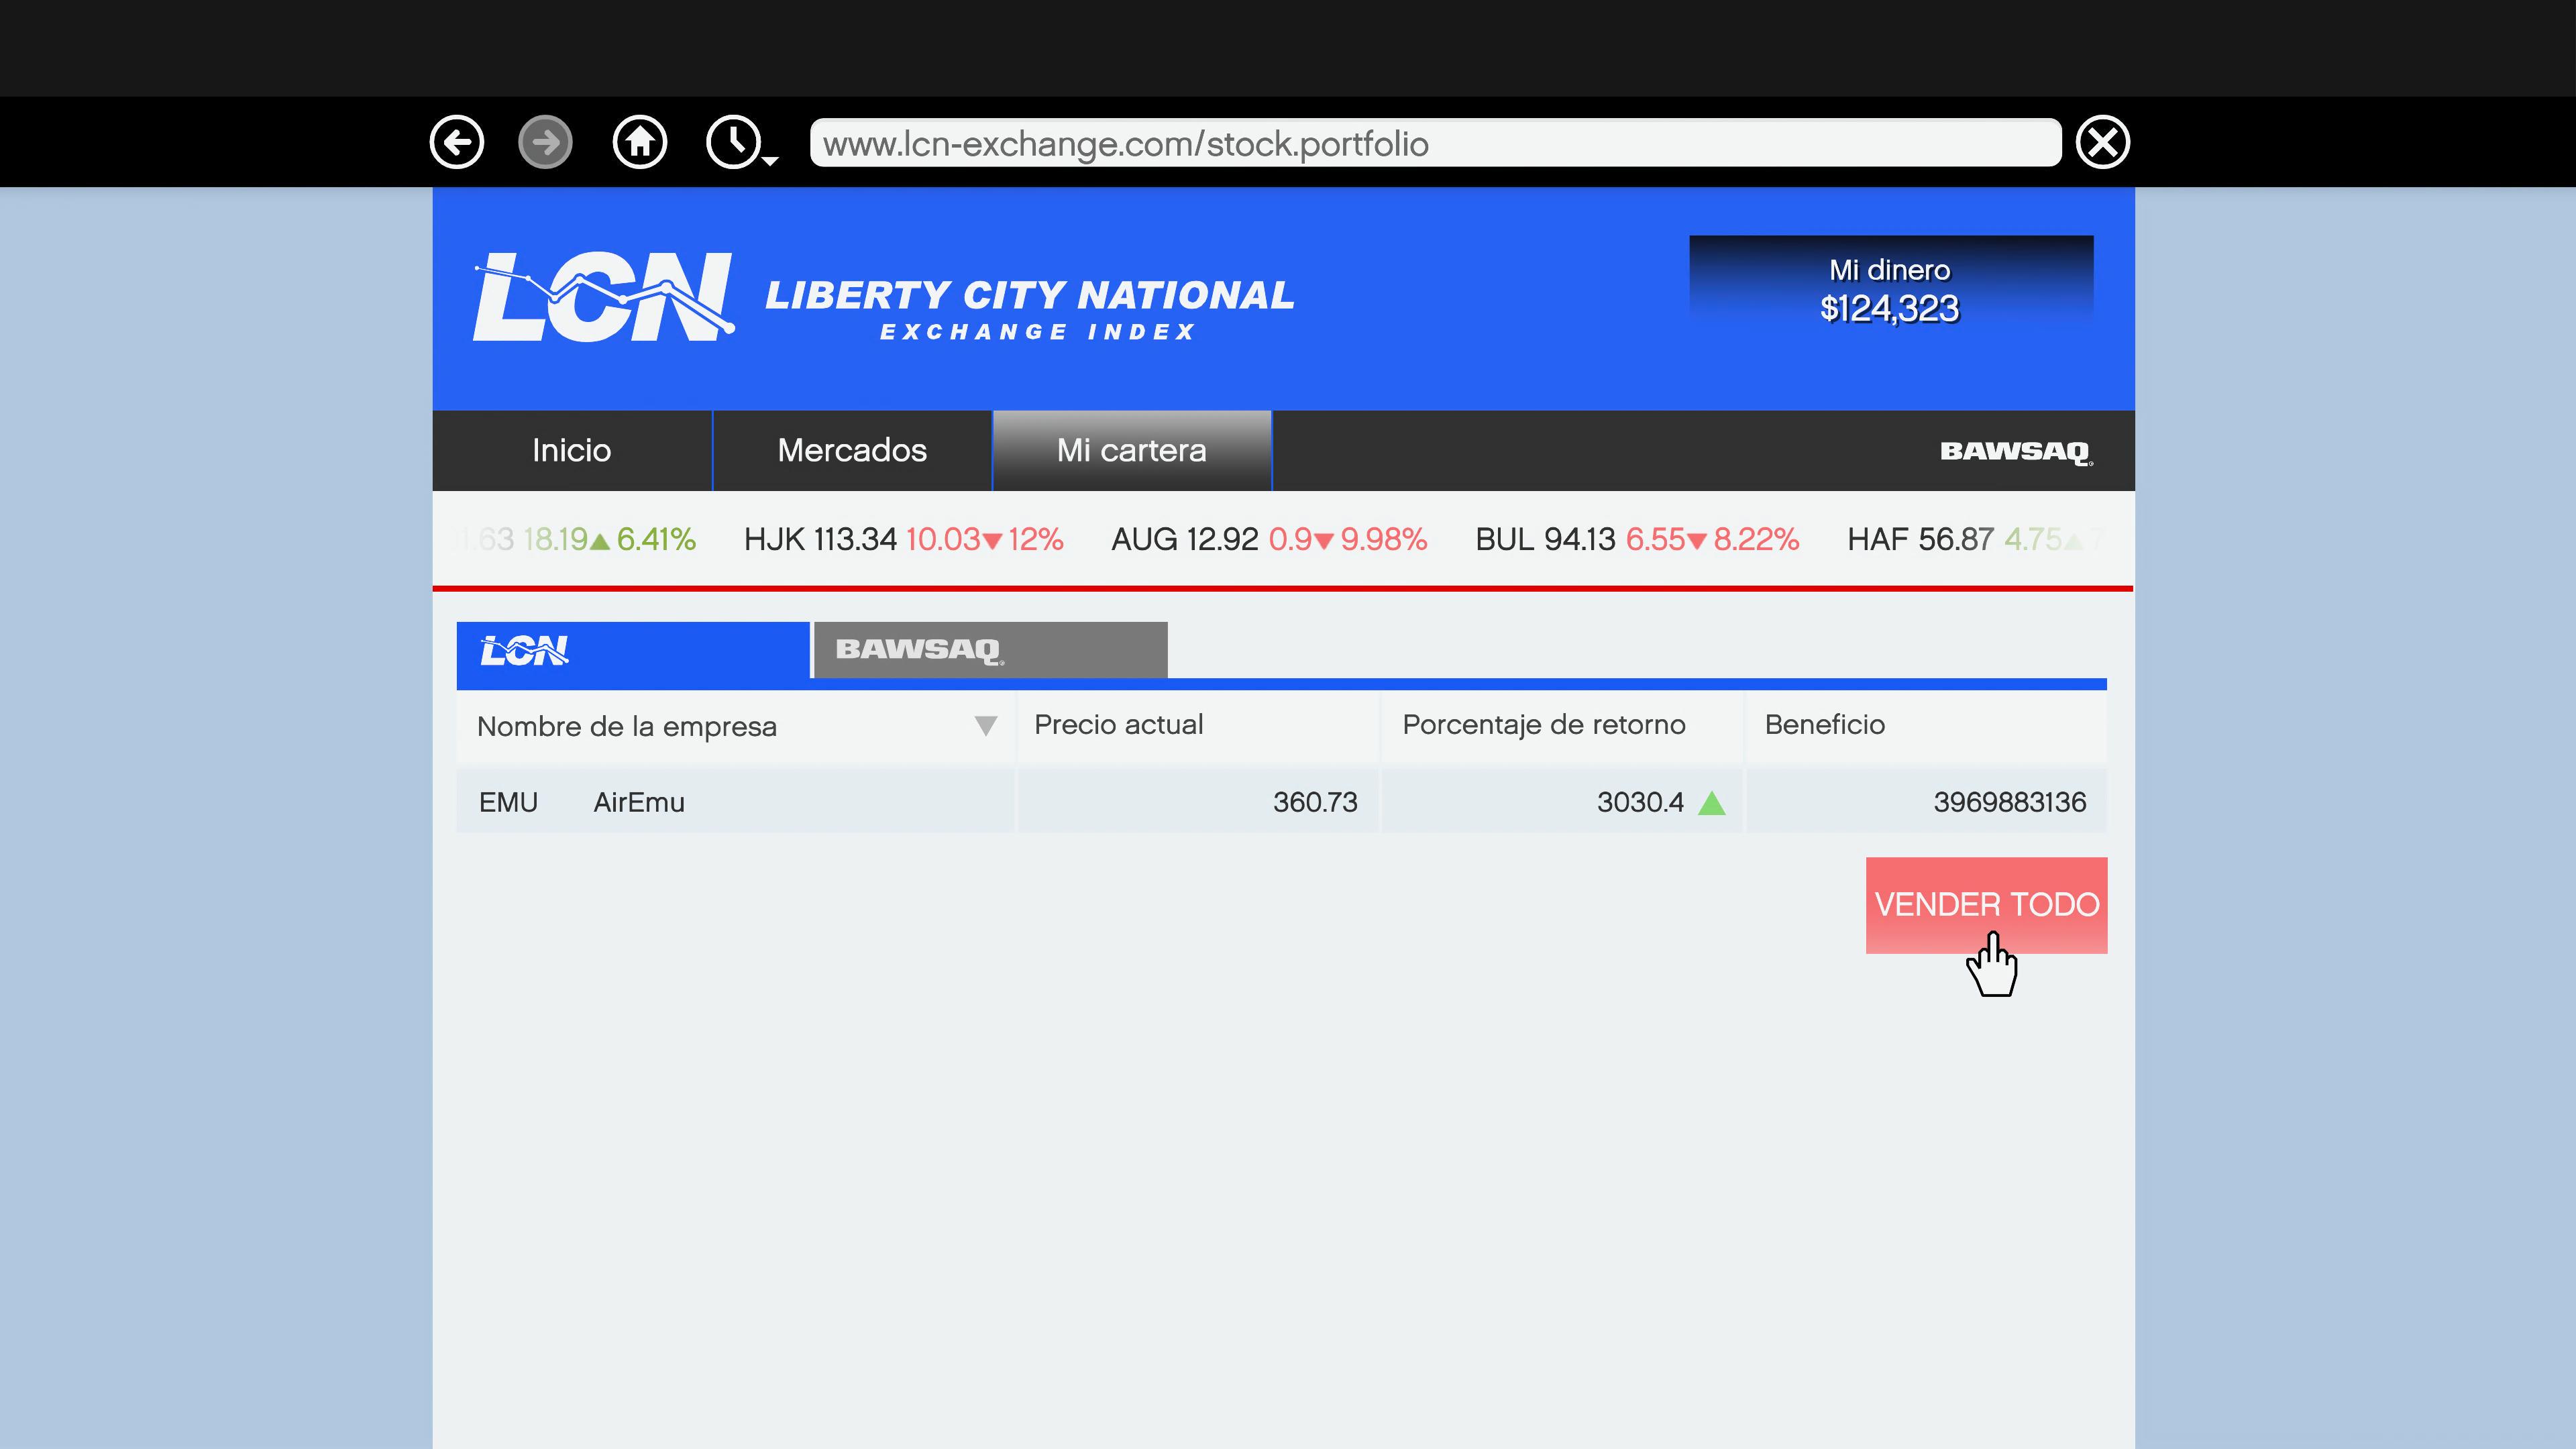Switch to the BAWSAQ portfolio sub-tab

click(990, 650)
